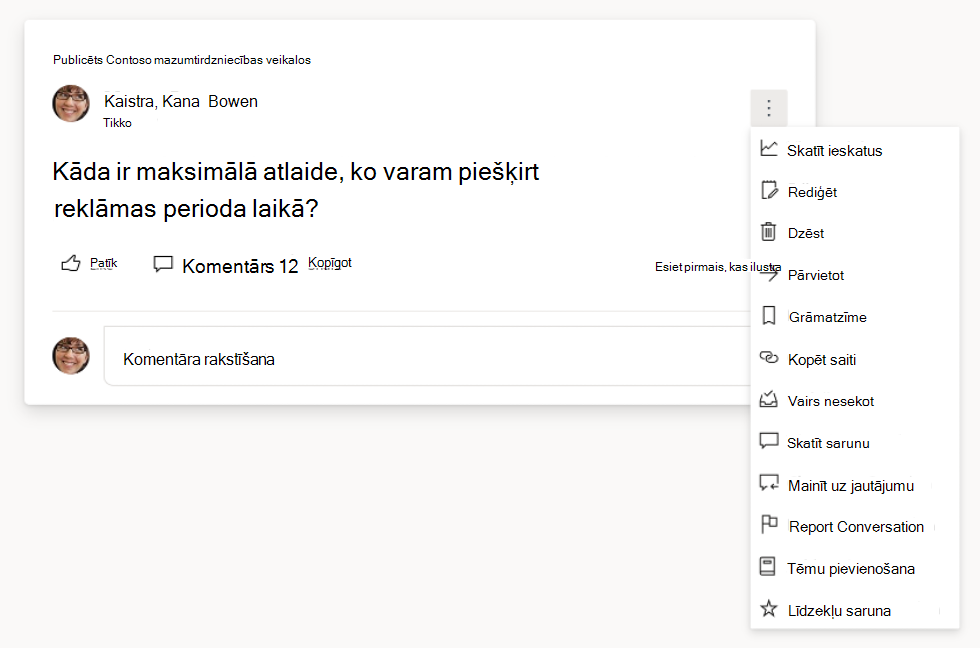Click in the Komentāra rakstīšana field
This screenshot has width=980, height=648.
tap(427, 356)
